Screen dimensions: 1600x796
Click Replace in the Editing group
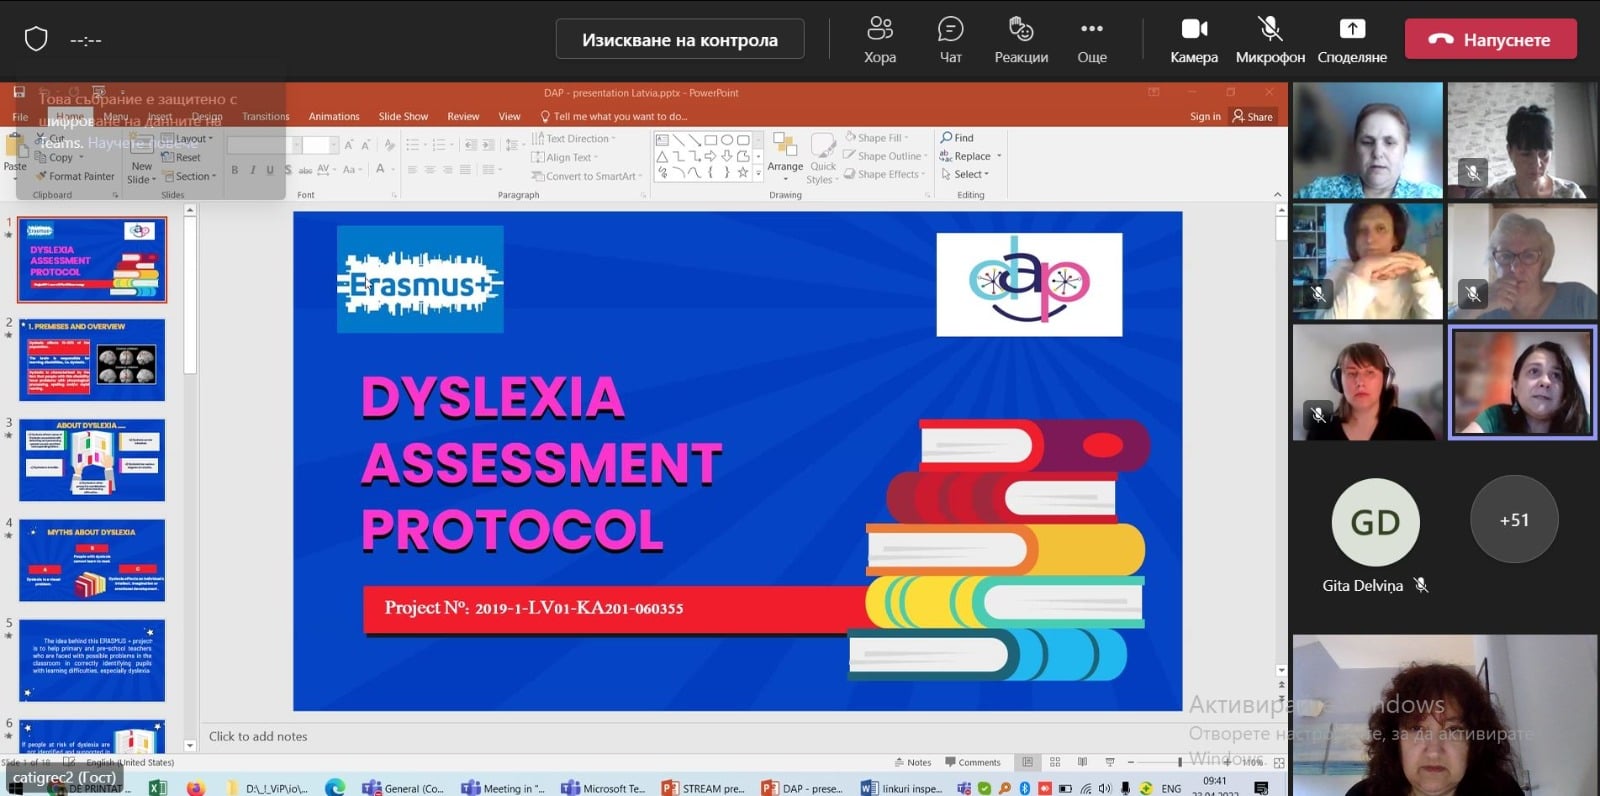click(x=970, y=156)
